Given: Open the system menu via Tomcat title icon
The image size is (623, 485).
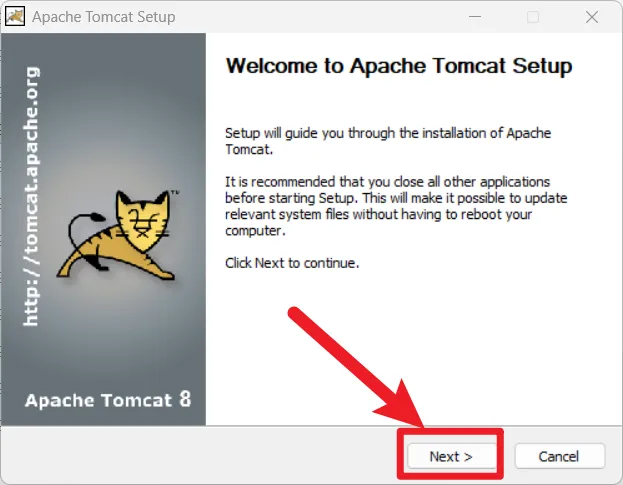Looking at the screenshot, I should 15,17.
